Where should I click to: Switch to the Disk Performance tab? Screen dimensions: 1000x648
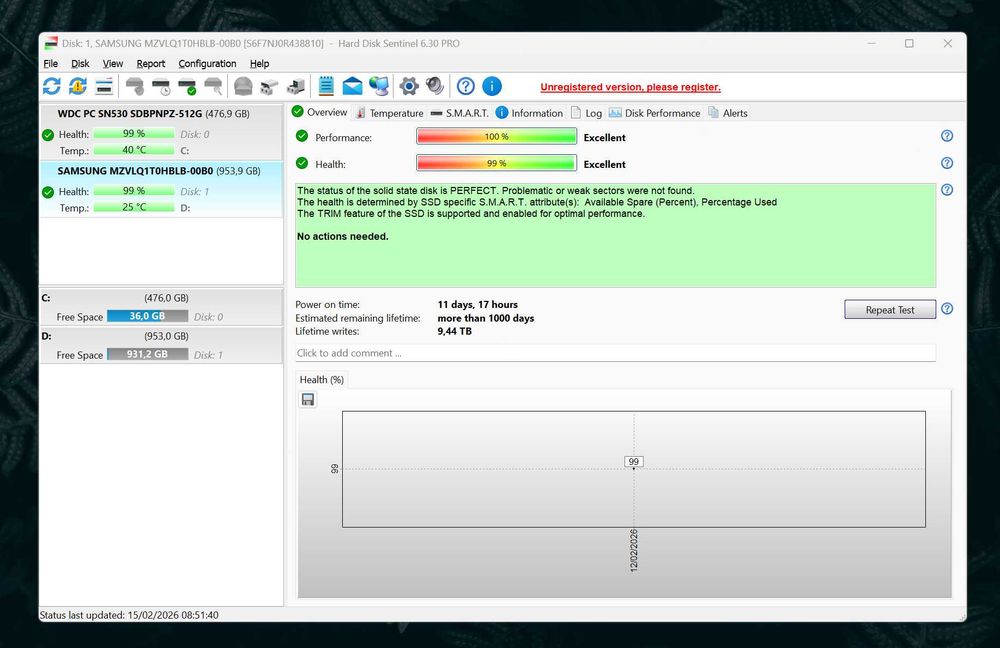[x=654, y=113]
